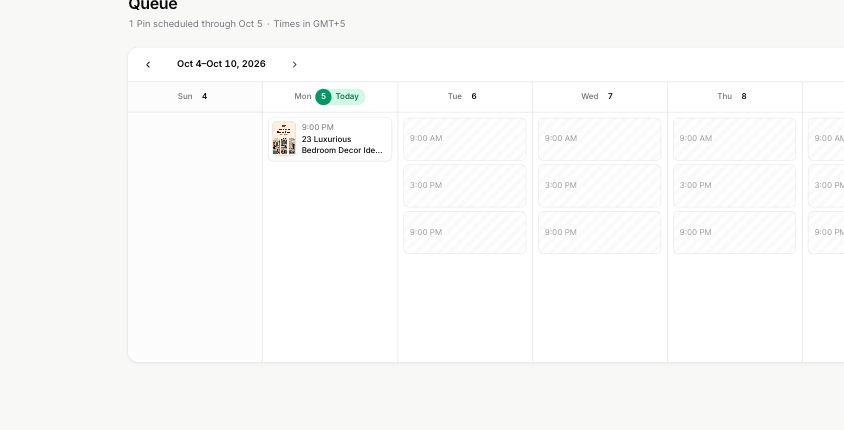The width and height of the screenshot is (844, 430).
Task: Select the 3:00 PM slot on Tuesday 6
Action: click(x=465, y=186)
